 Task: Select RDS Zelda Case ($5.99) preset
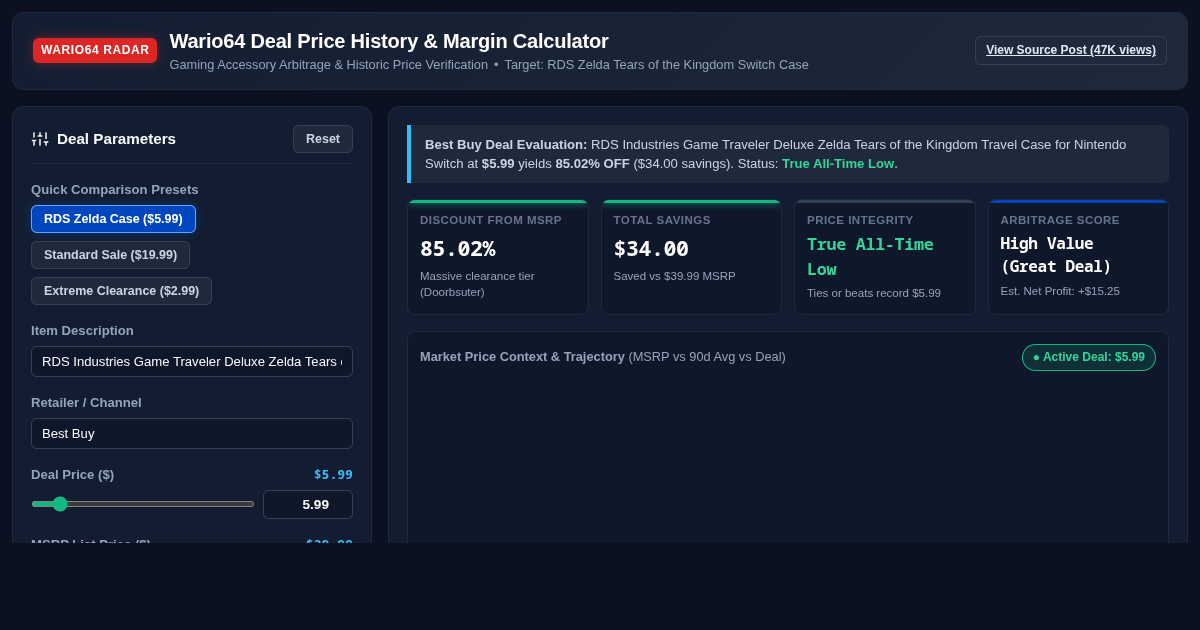(x=113, y=219)
